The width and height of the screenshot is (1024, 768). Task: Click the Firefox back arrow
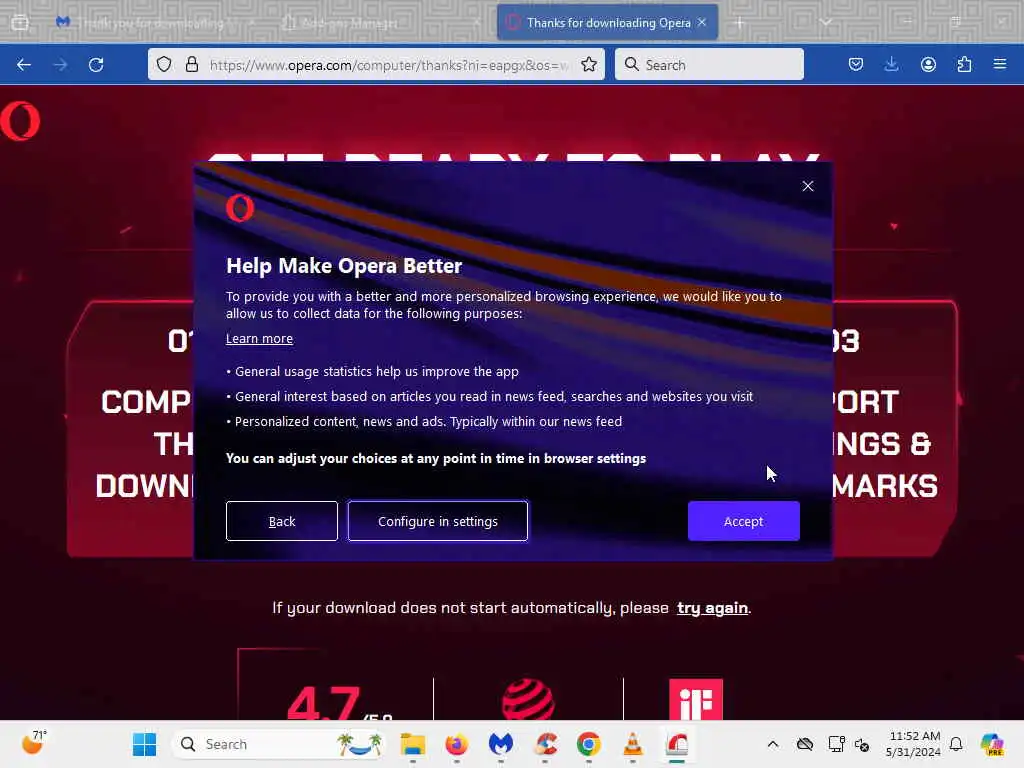(x=24, y=65)
